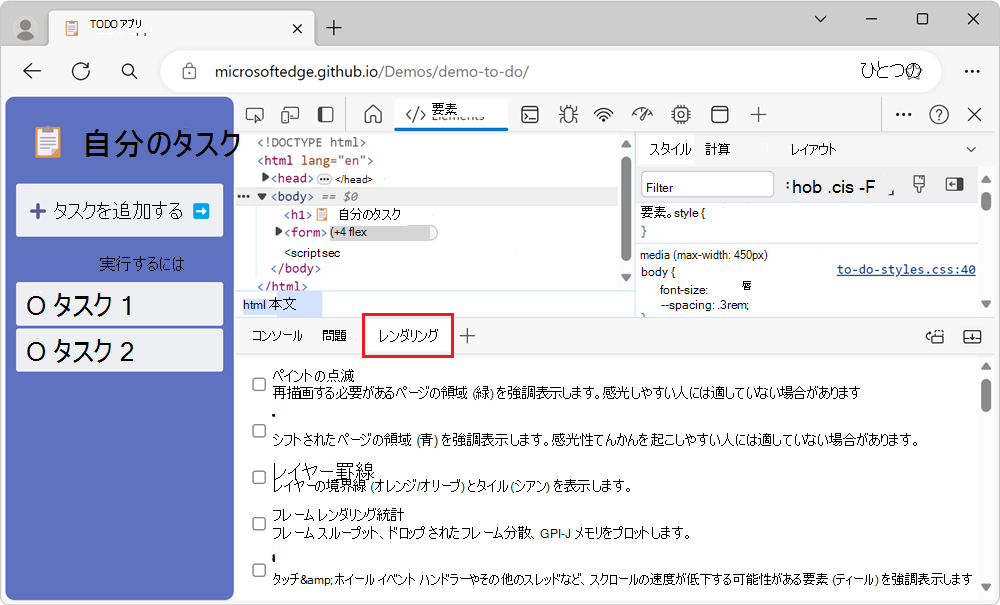Click the タスクを追加する button
1000x605 pixels.
click(119, 210)
